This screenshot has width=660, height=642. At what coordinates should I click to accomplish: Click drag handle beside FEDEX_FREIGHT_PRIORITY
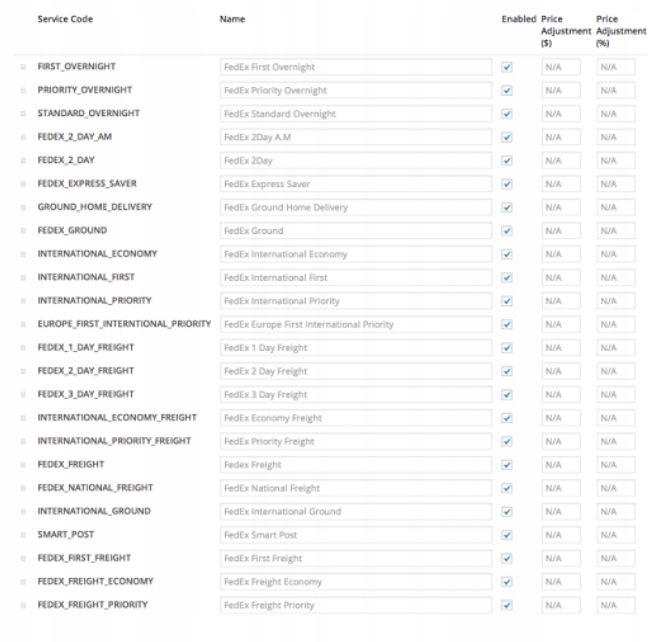pos(22,605)
